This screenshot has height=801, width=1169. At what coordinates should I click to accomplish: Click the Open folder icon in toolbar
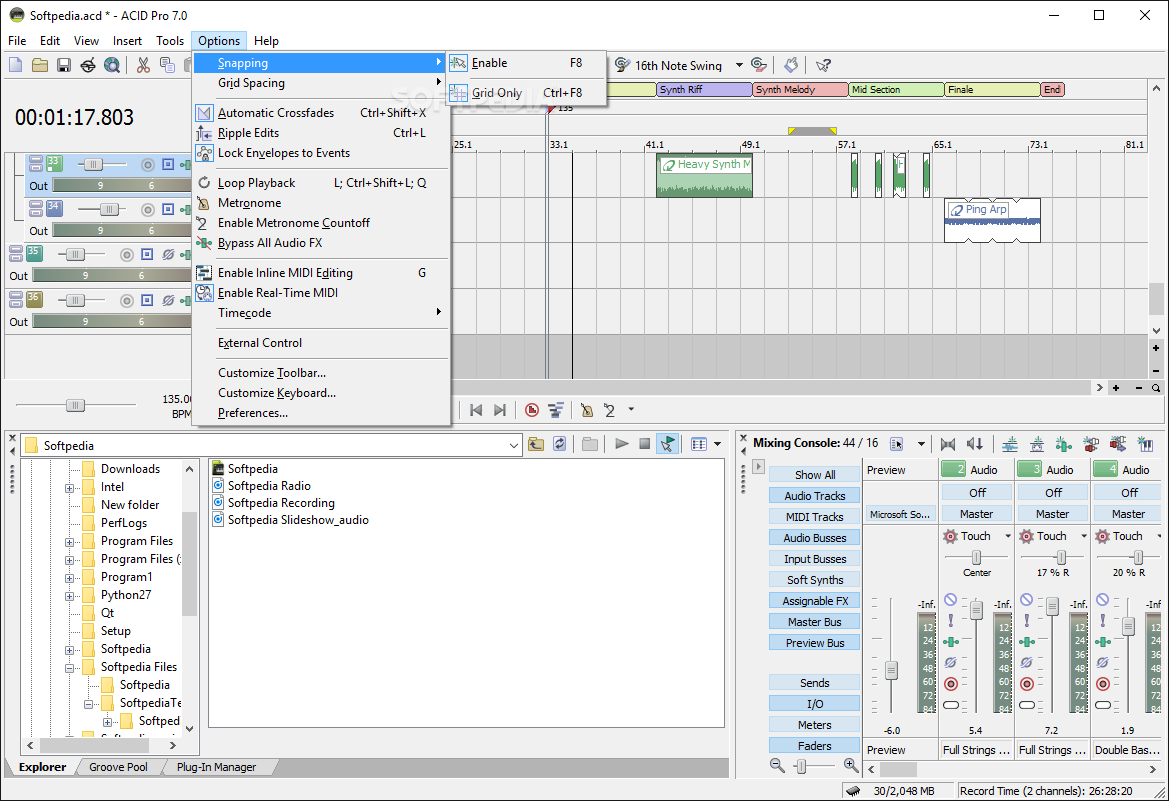tap(40, 65)
